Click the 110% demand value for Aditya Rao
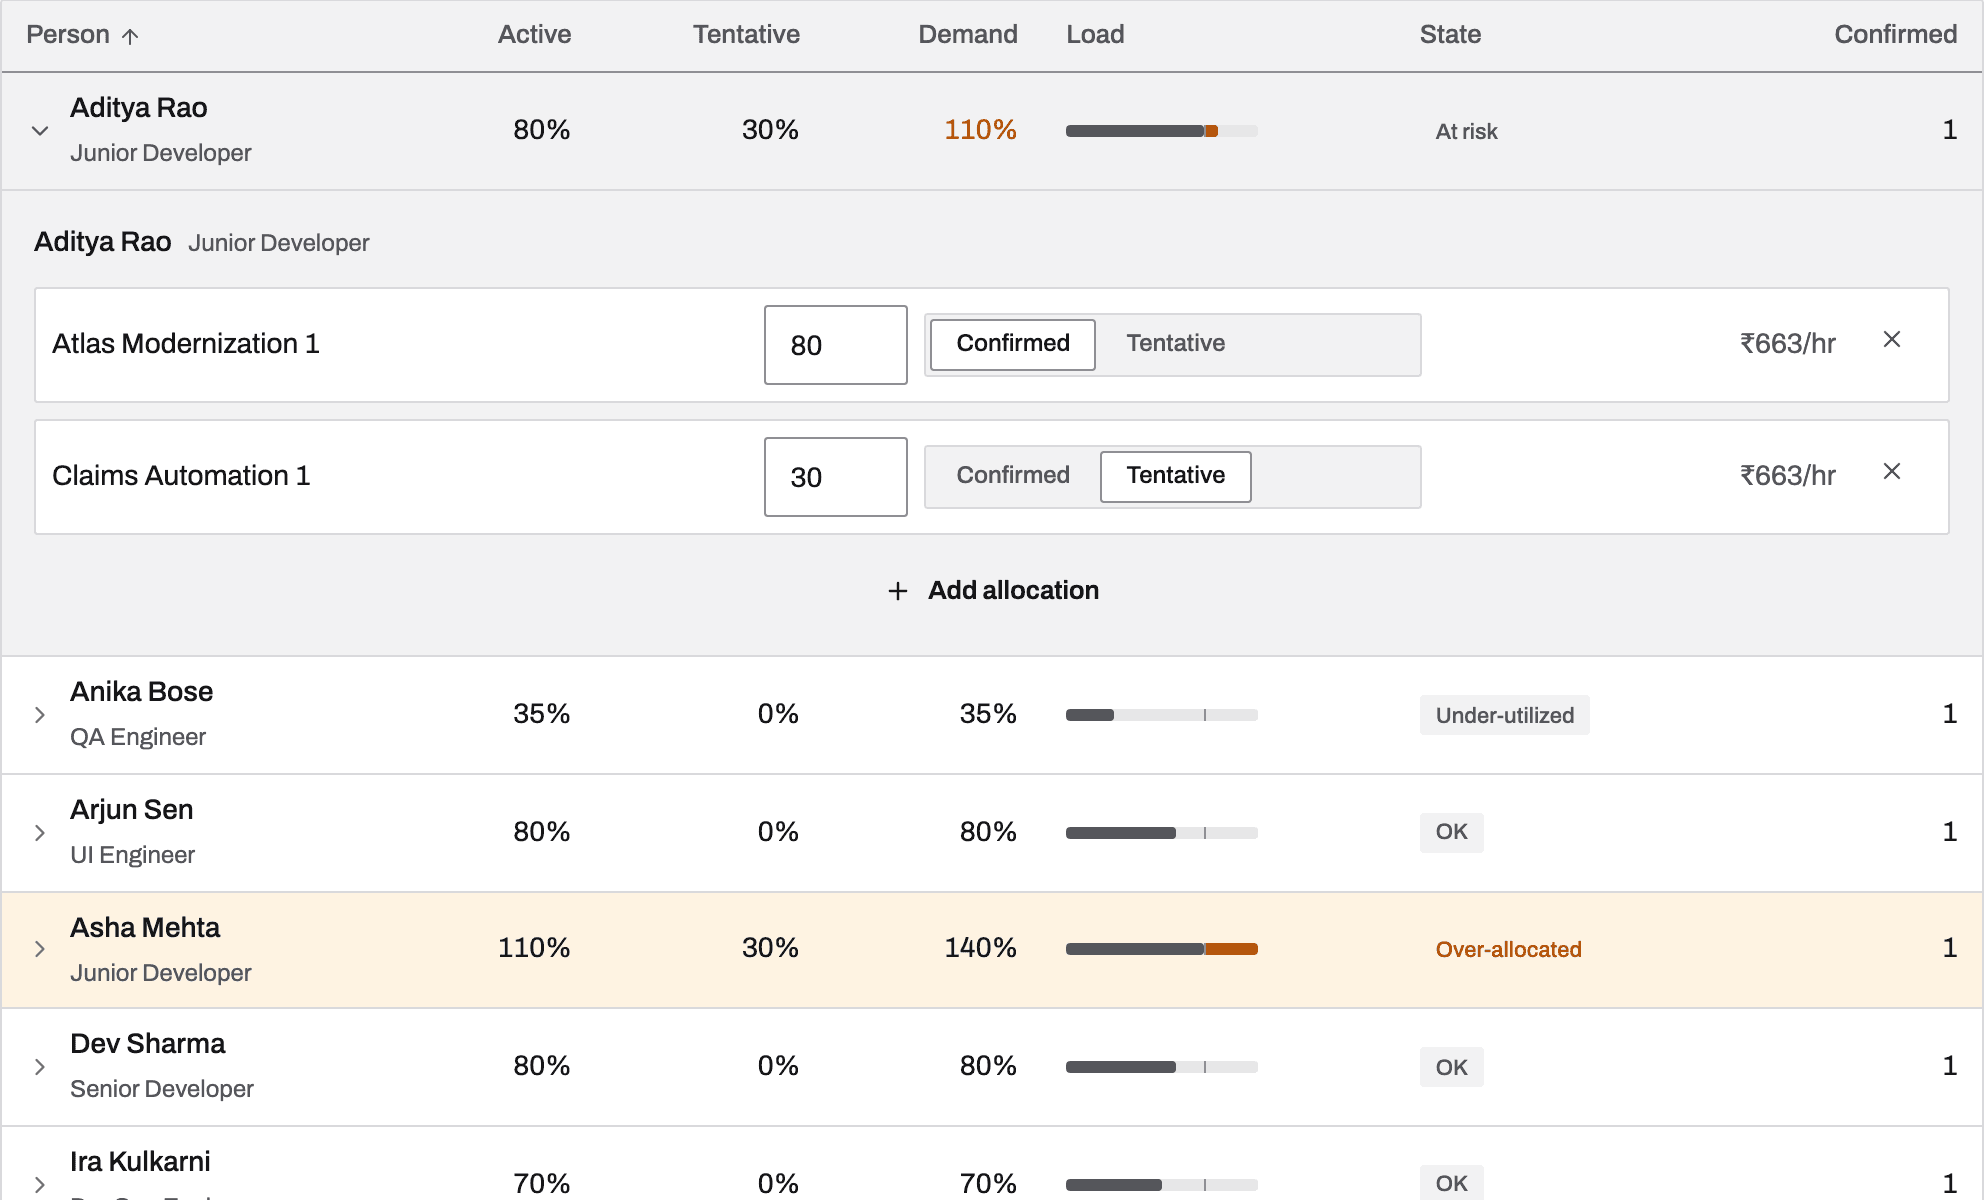Image resolution: width=1984 pixels, height=1200 pixels. pyautogui.click(x=980, y=130)
